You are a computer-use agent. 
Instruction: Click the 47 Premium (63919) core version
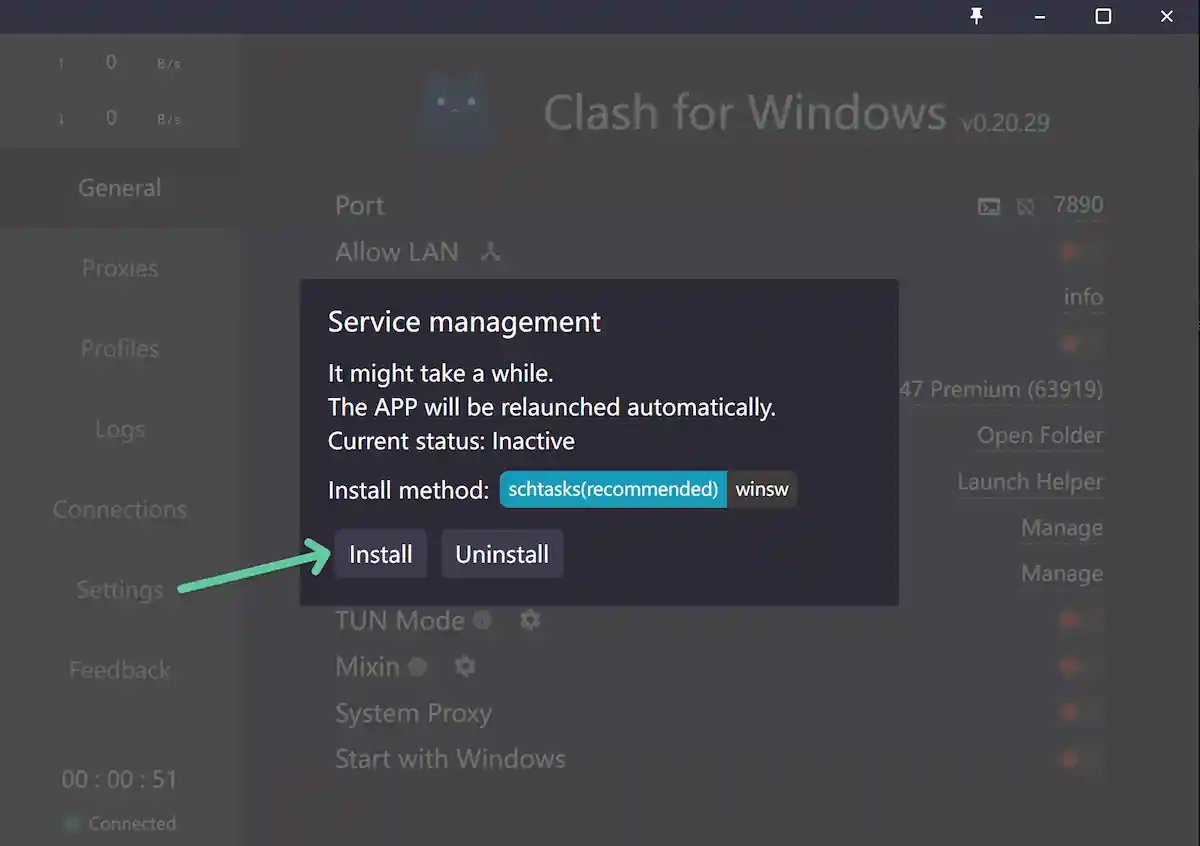click(x=1001, y=390)
